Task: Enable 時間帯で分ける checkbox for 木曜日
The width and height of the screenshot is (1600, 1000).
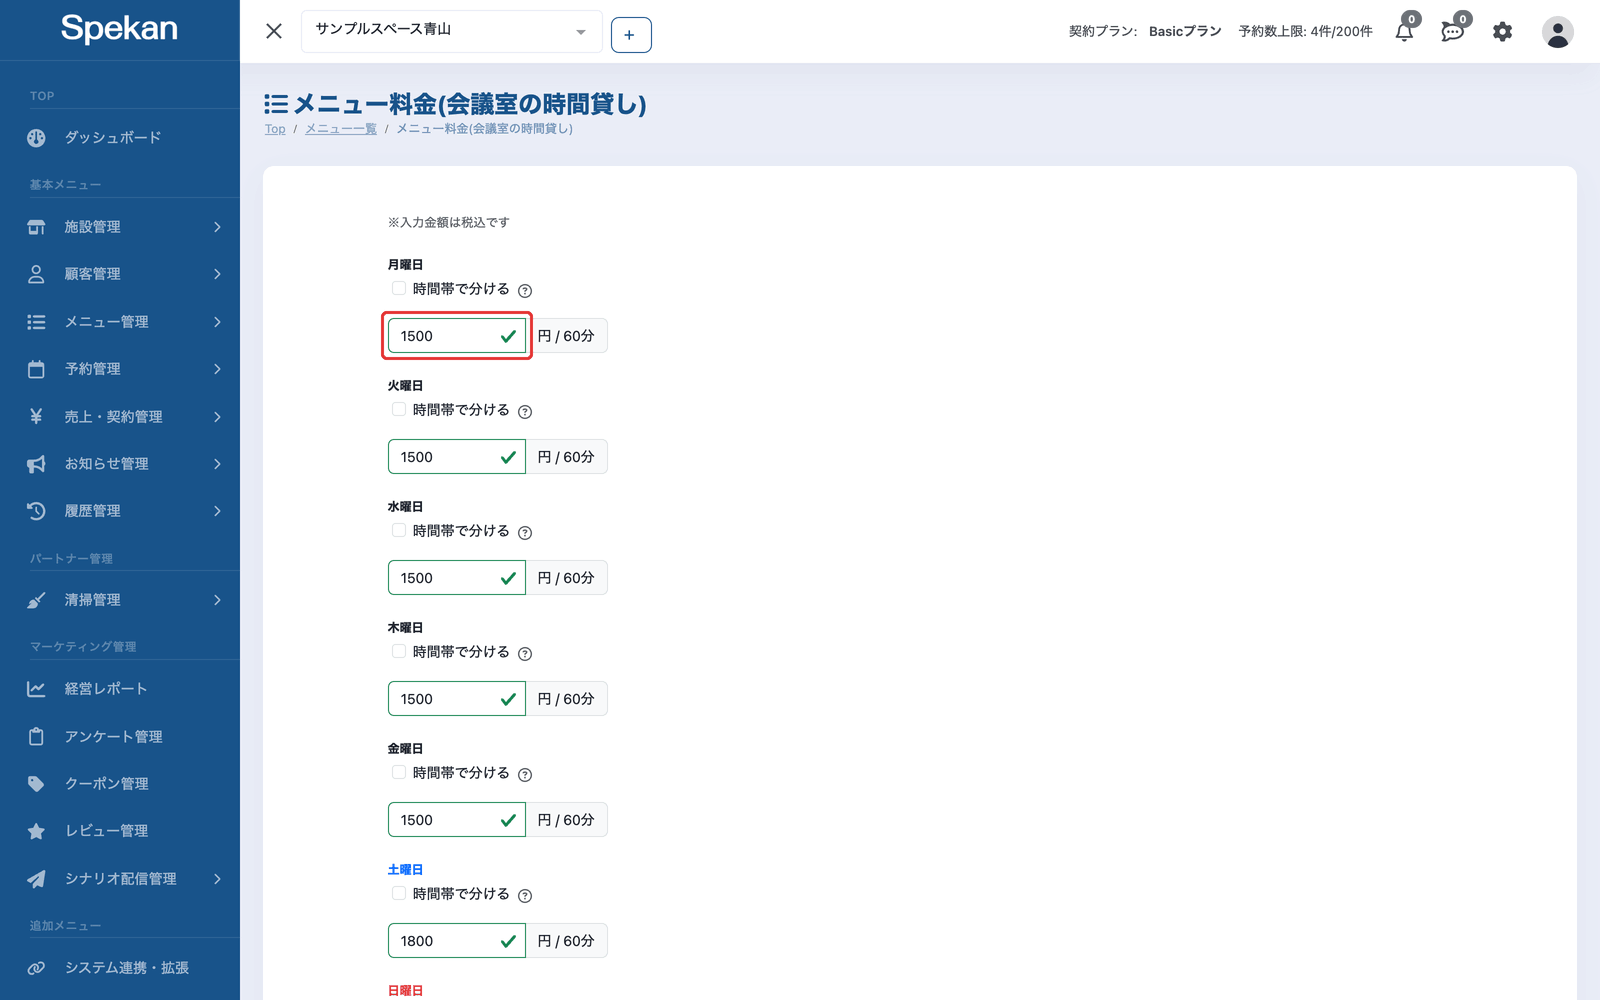Action: coord(399,651)
